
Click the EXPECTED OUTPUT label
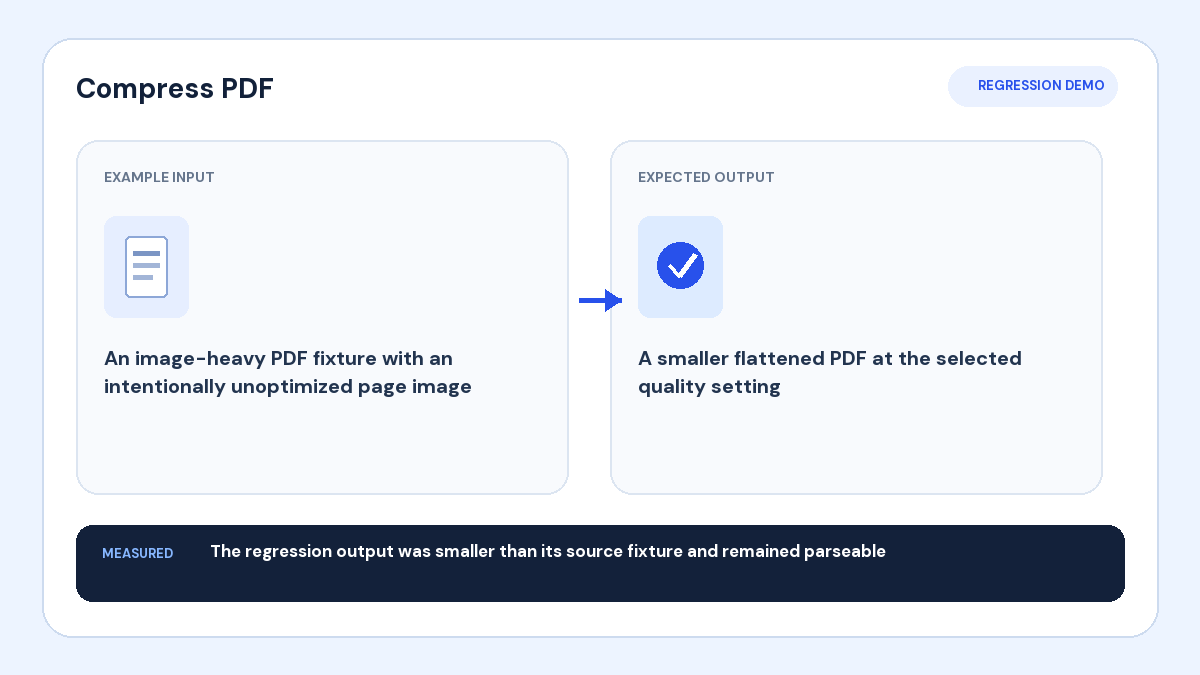tap(706, 177)
